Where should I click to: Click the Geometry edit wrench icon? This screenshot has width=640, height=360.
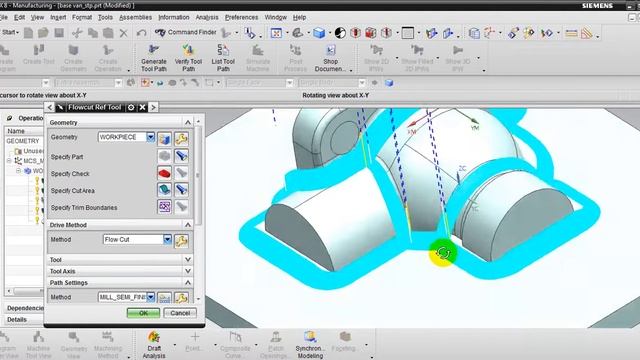(181, 139)
